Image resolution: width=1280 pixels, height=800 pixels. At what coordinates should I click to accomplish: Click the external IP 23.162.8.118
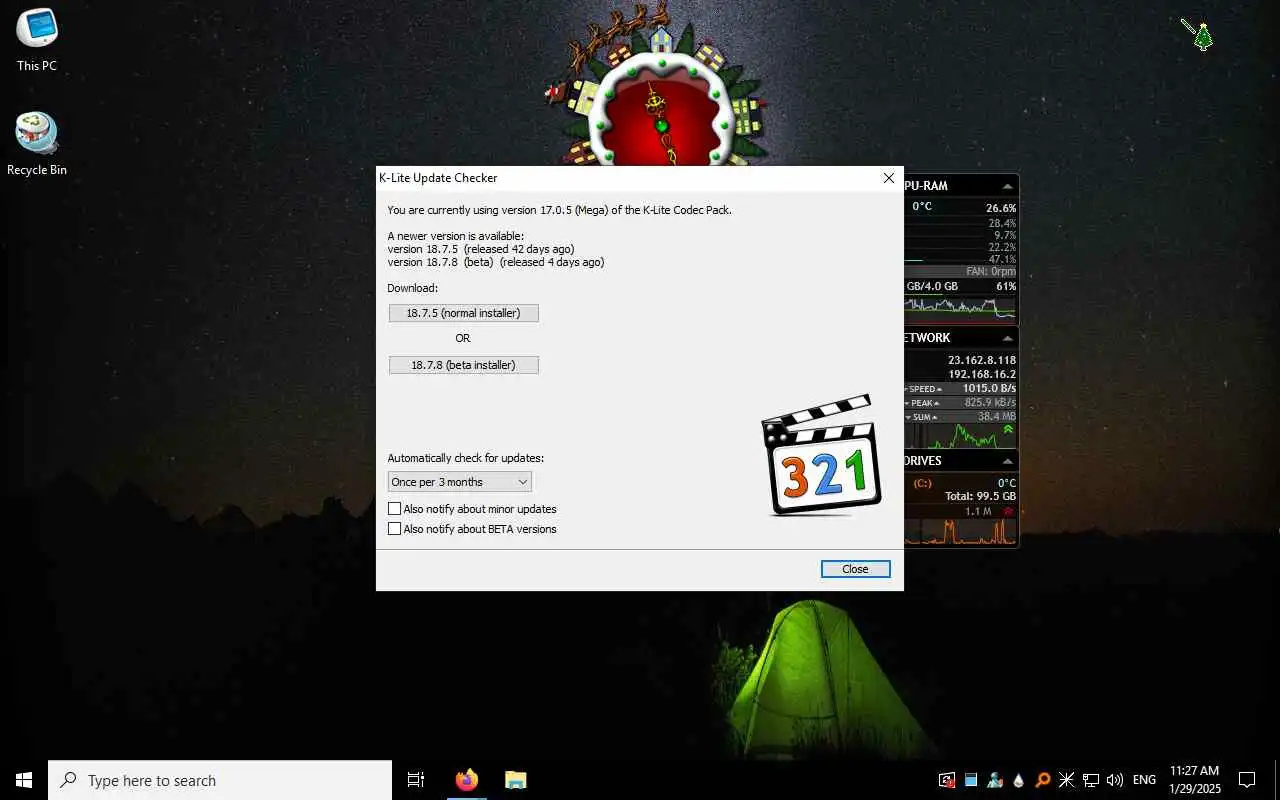pyautogui.click(x=982, y=360)
